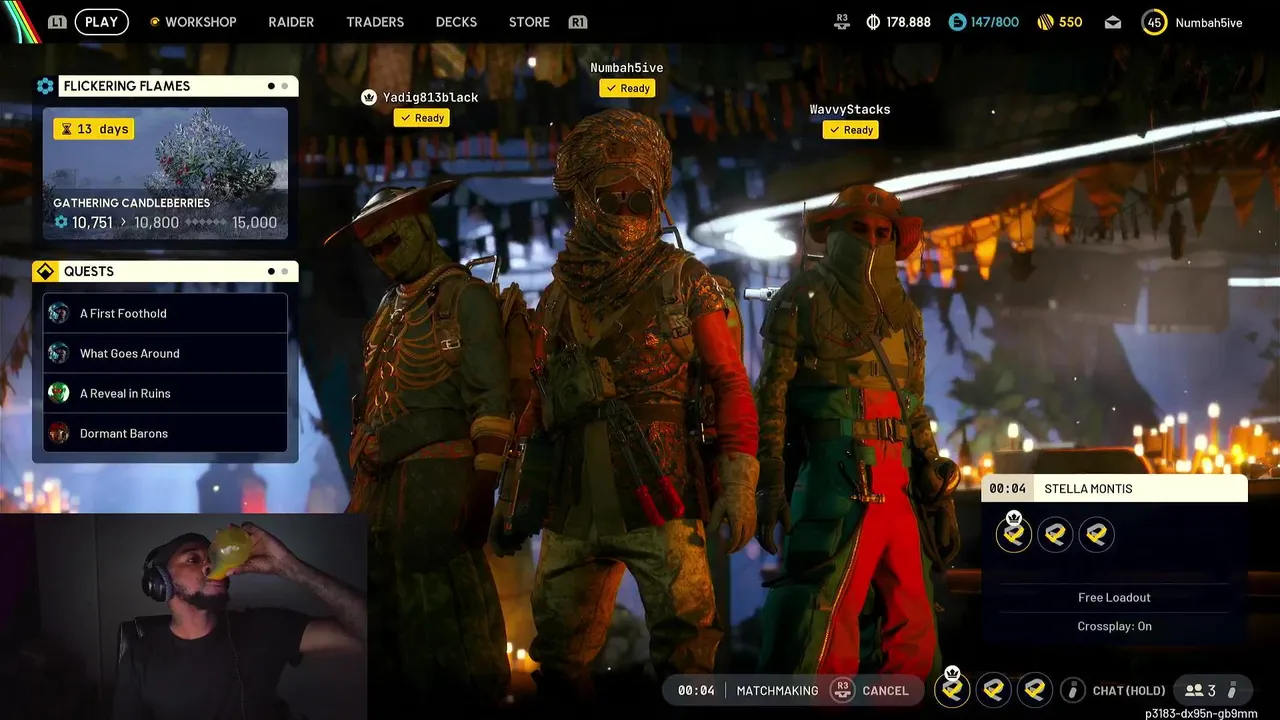The height and width of the screenshot is (720, 1280).
Task: Open the party members count 3
Action: coord(1211,690)
